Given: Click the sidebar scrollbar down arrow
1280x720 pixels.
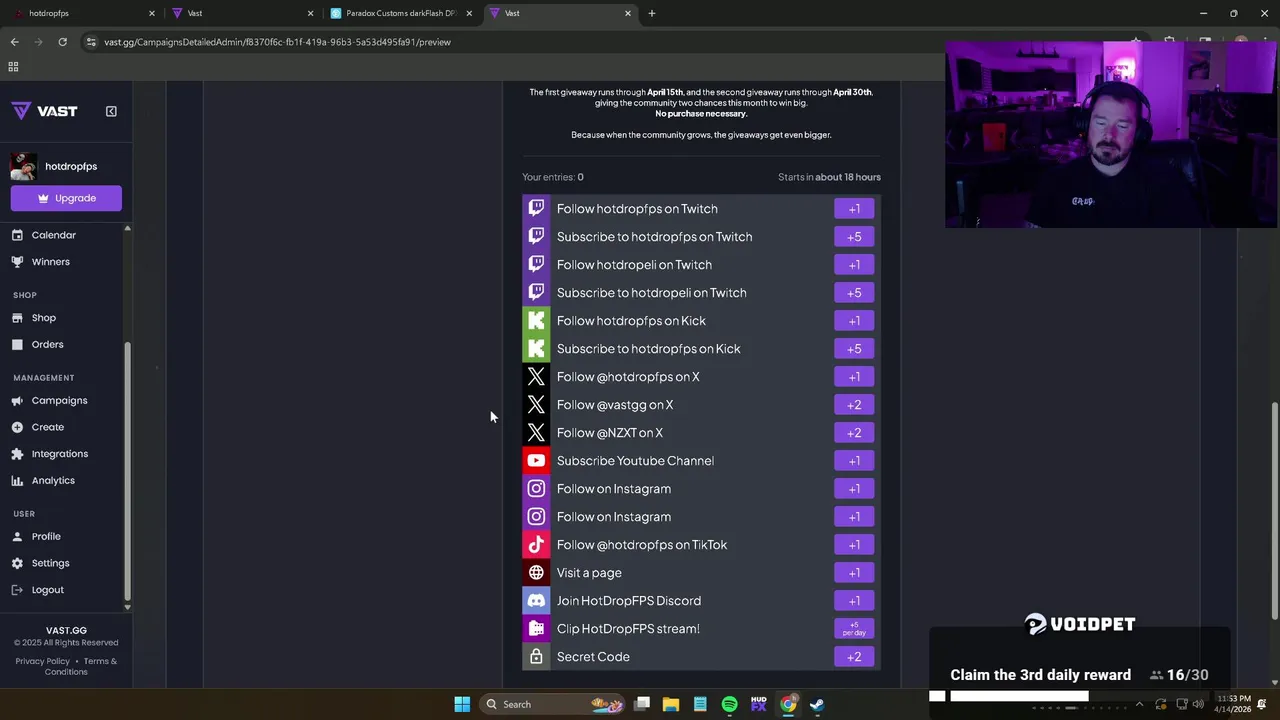Looking at the screenshot, I should coord(127,607).
